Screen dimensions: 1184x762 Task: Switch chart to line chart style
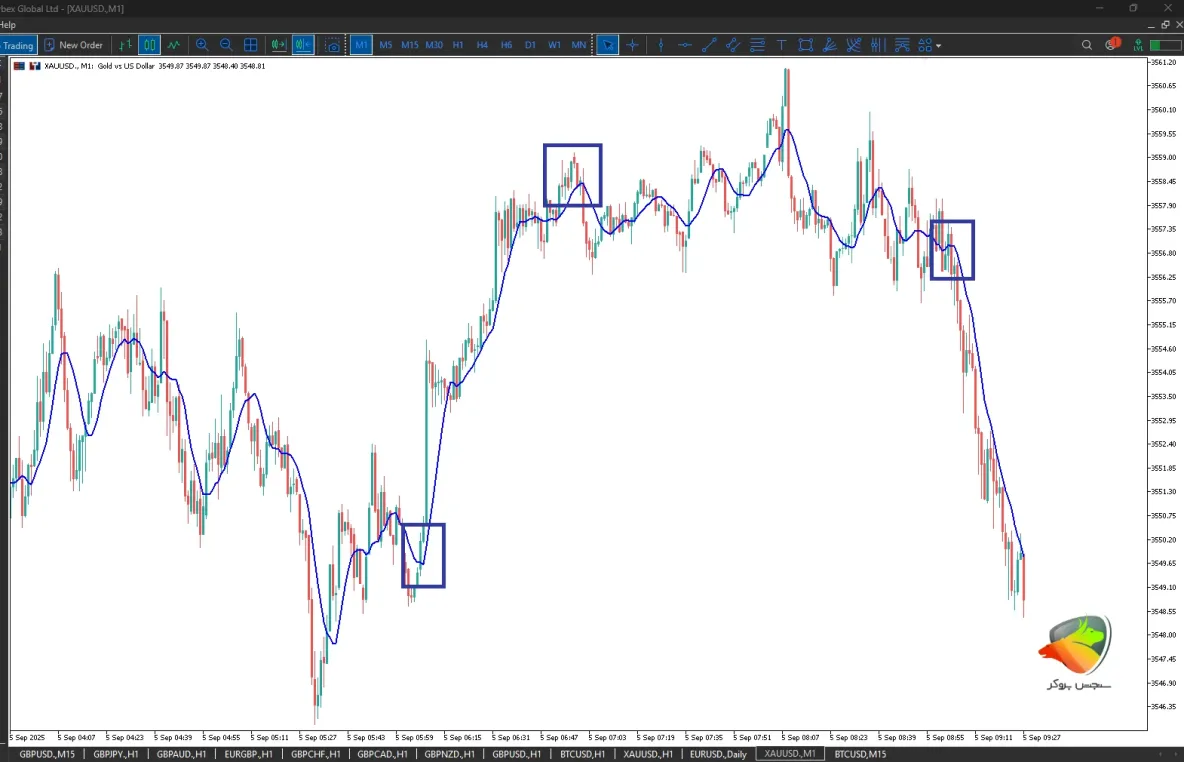(x=174, y=45)
